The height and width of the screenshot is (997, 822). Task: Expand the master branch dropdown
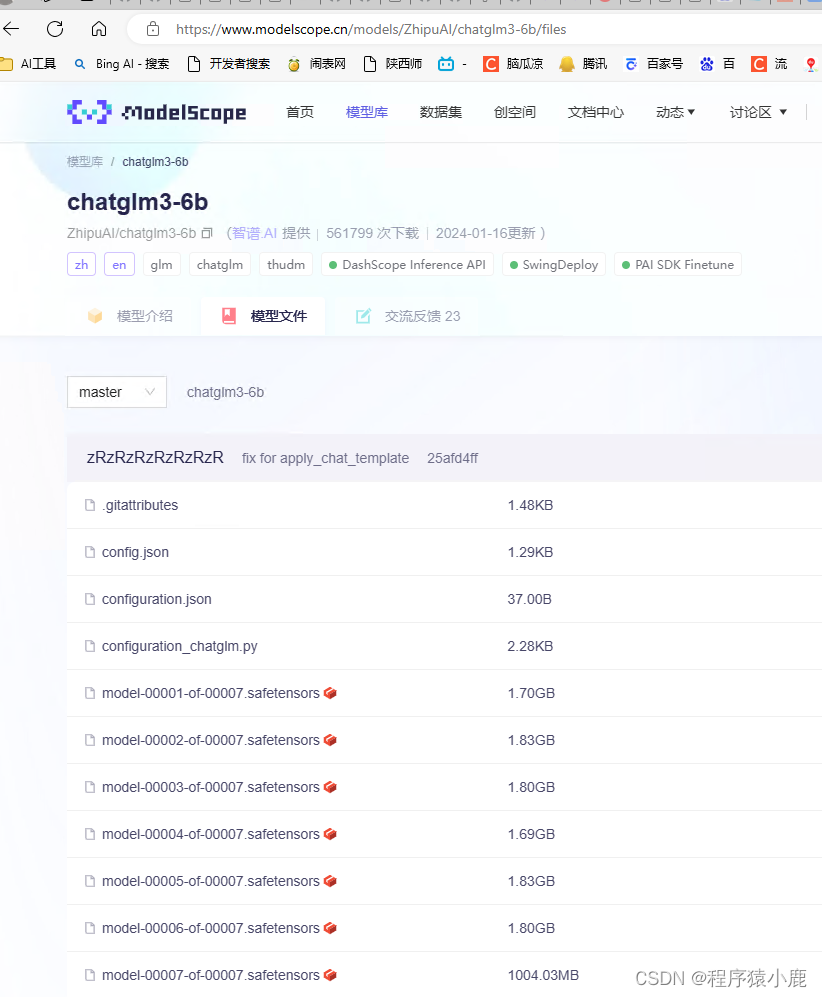(x=117, y=392)
